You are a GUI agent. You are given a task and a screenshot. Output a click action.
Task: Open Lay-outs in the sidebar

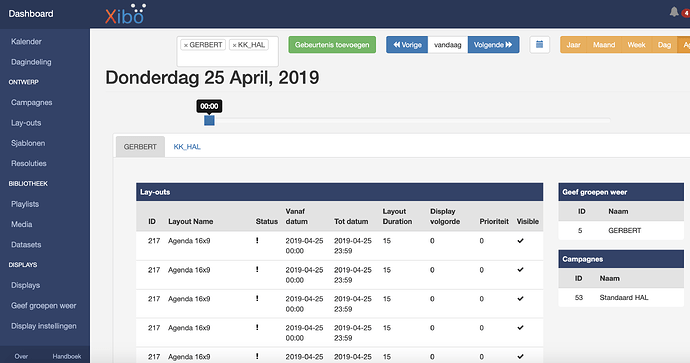(x=26, y=123)
